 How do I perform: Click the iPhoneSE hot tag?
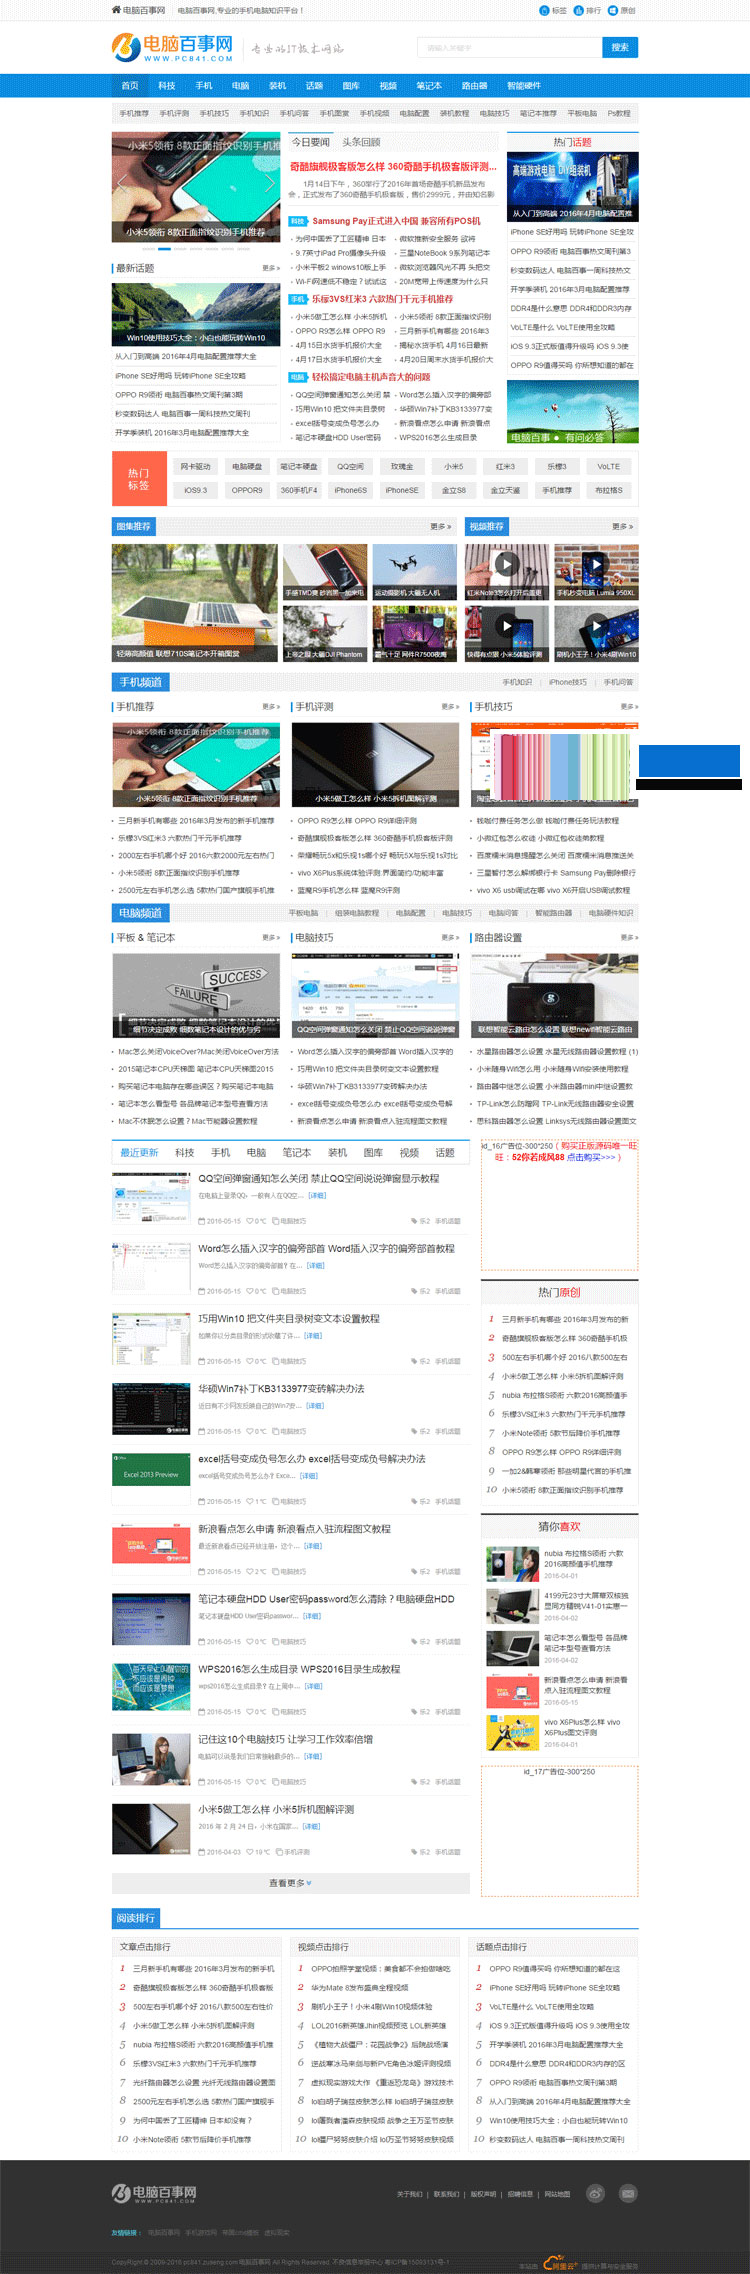(x=402, y=490)
